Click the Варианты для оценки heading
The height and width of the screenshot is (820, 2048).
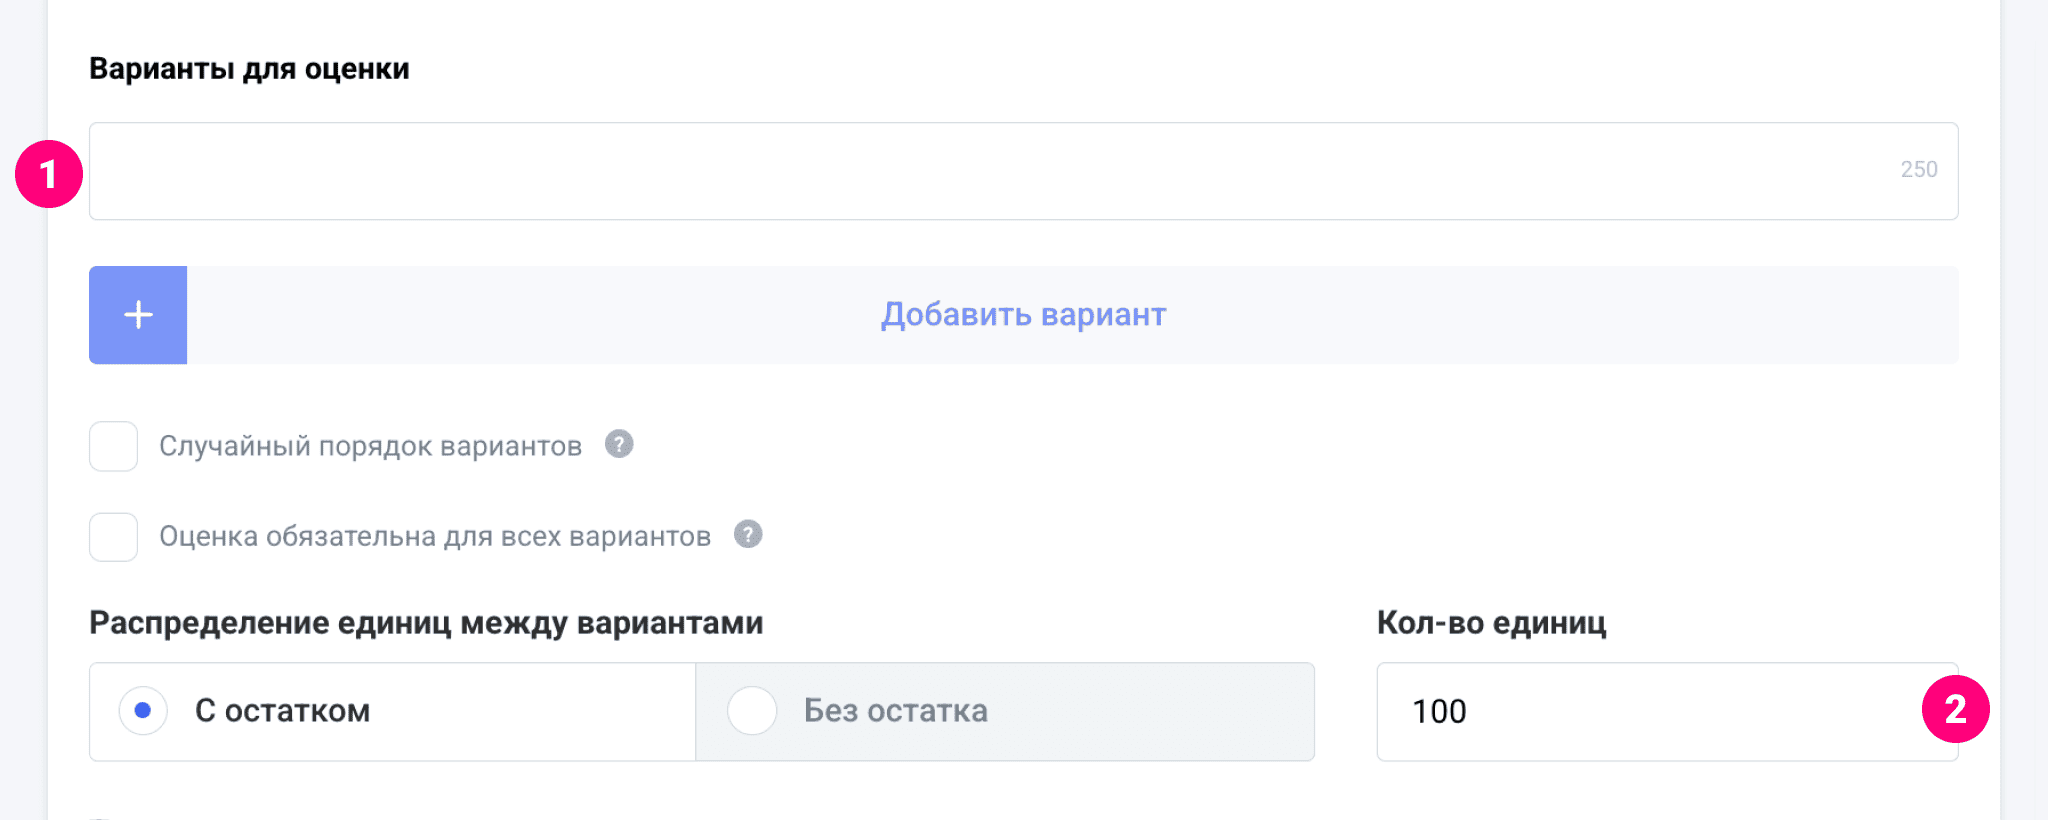(x=249, y=69)
